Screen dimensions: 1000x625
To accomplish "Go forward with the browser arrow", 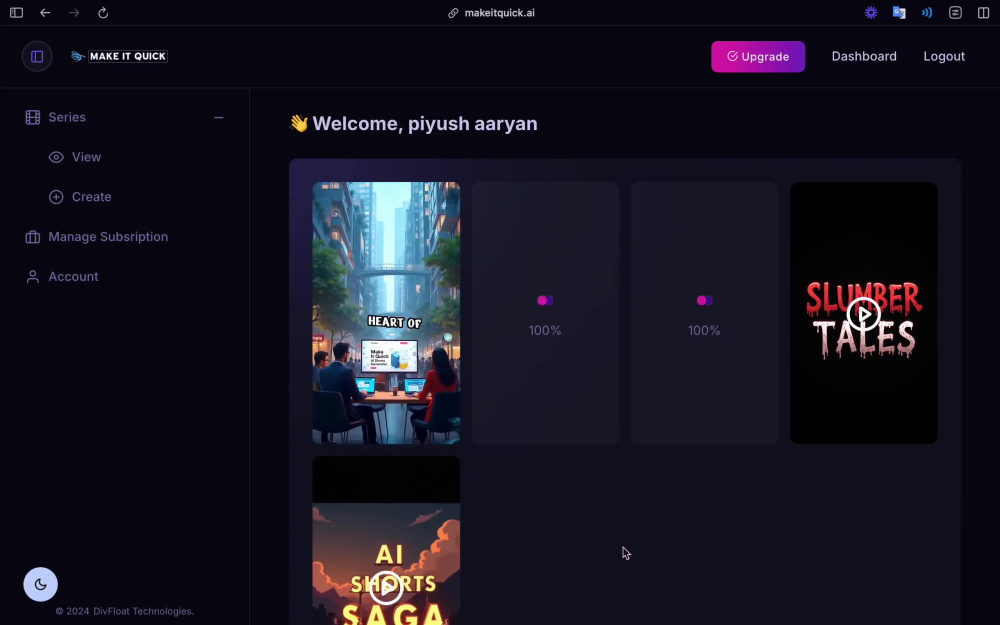I will click(x=74, y=13).
